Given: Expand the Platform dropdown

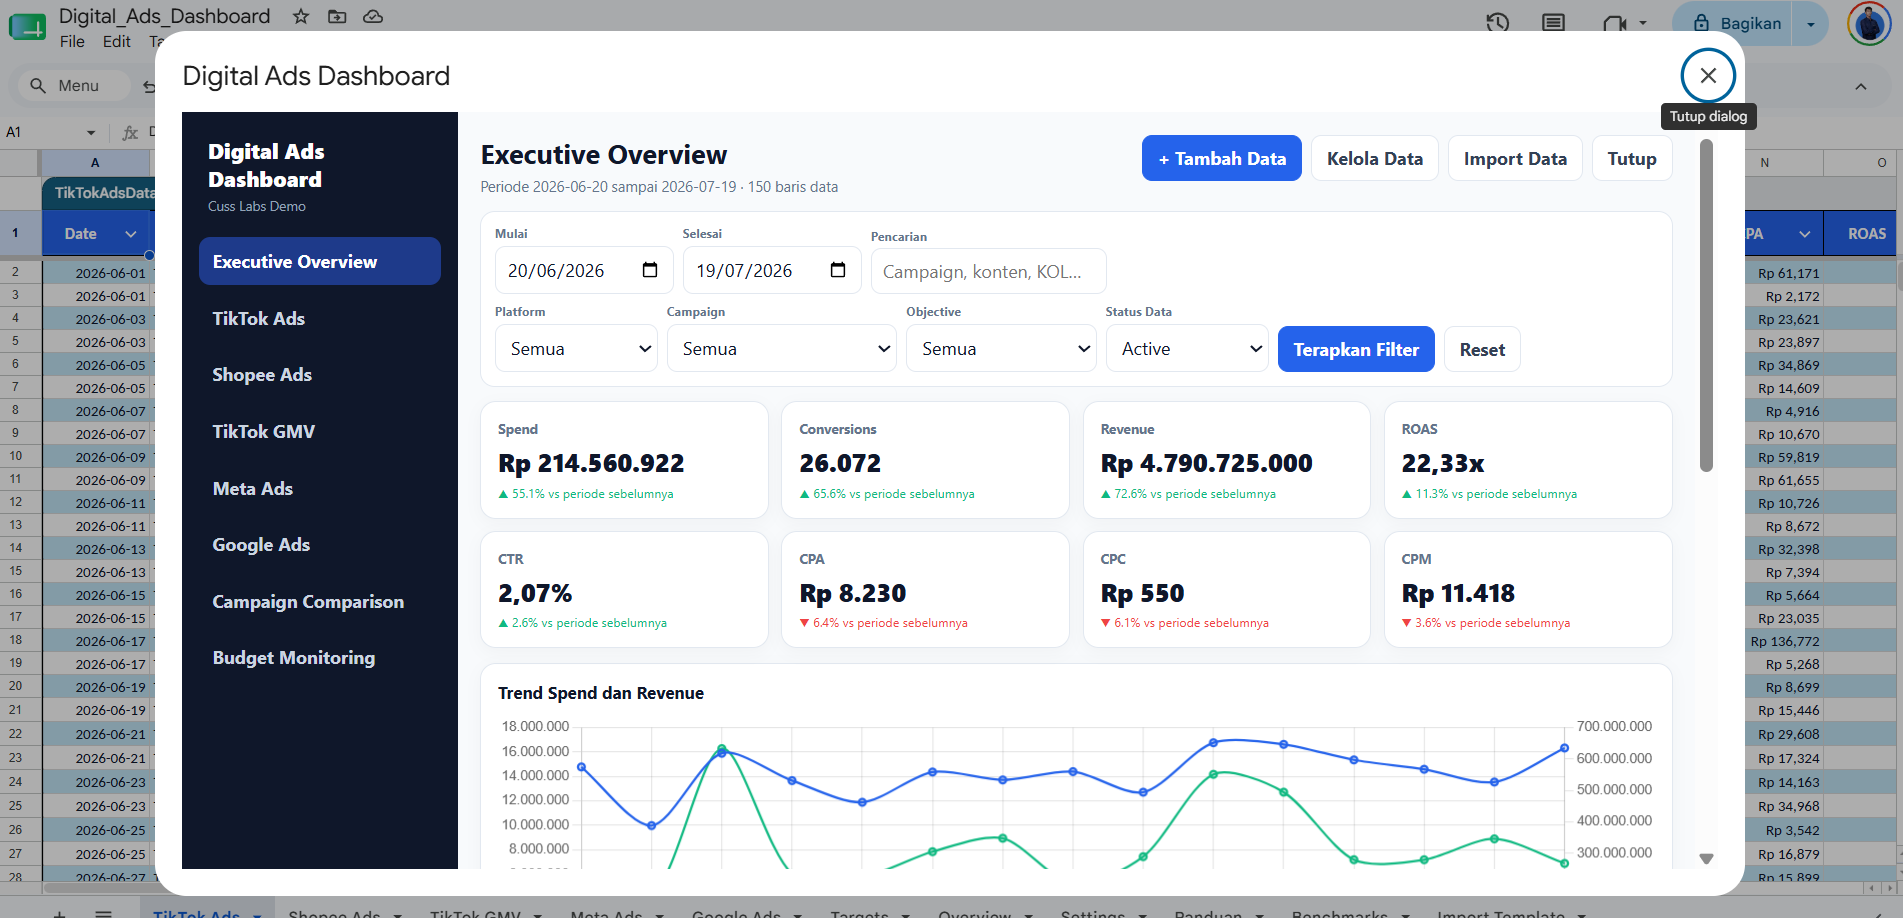Looking at the screenshot, I should [576, 348].
